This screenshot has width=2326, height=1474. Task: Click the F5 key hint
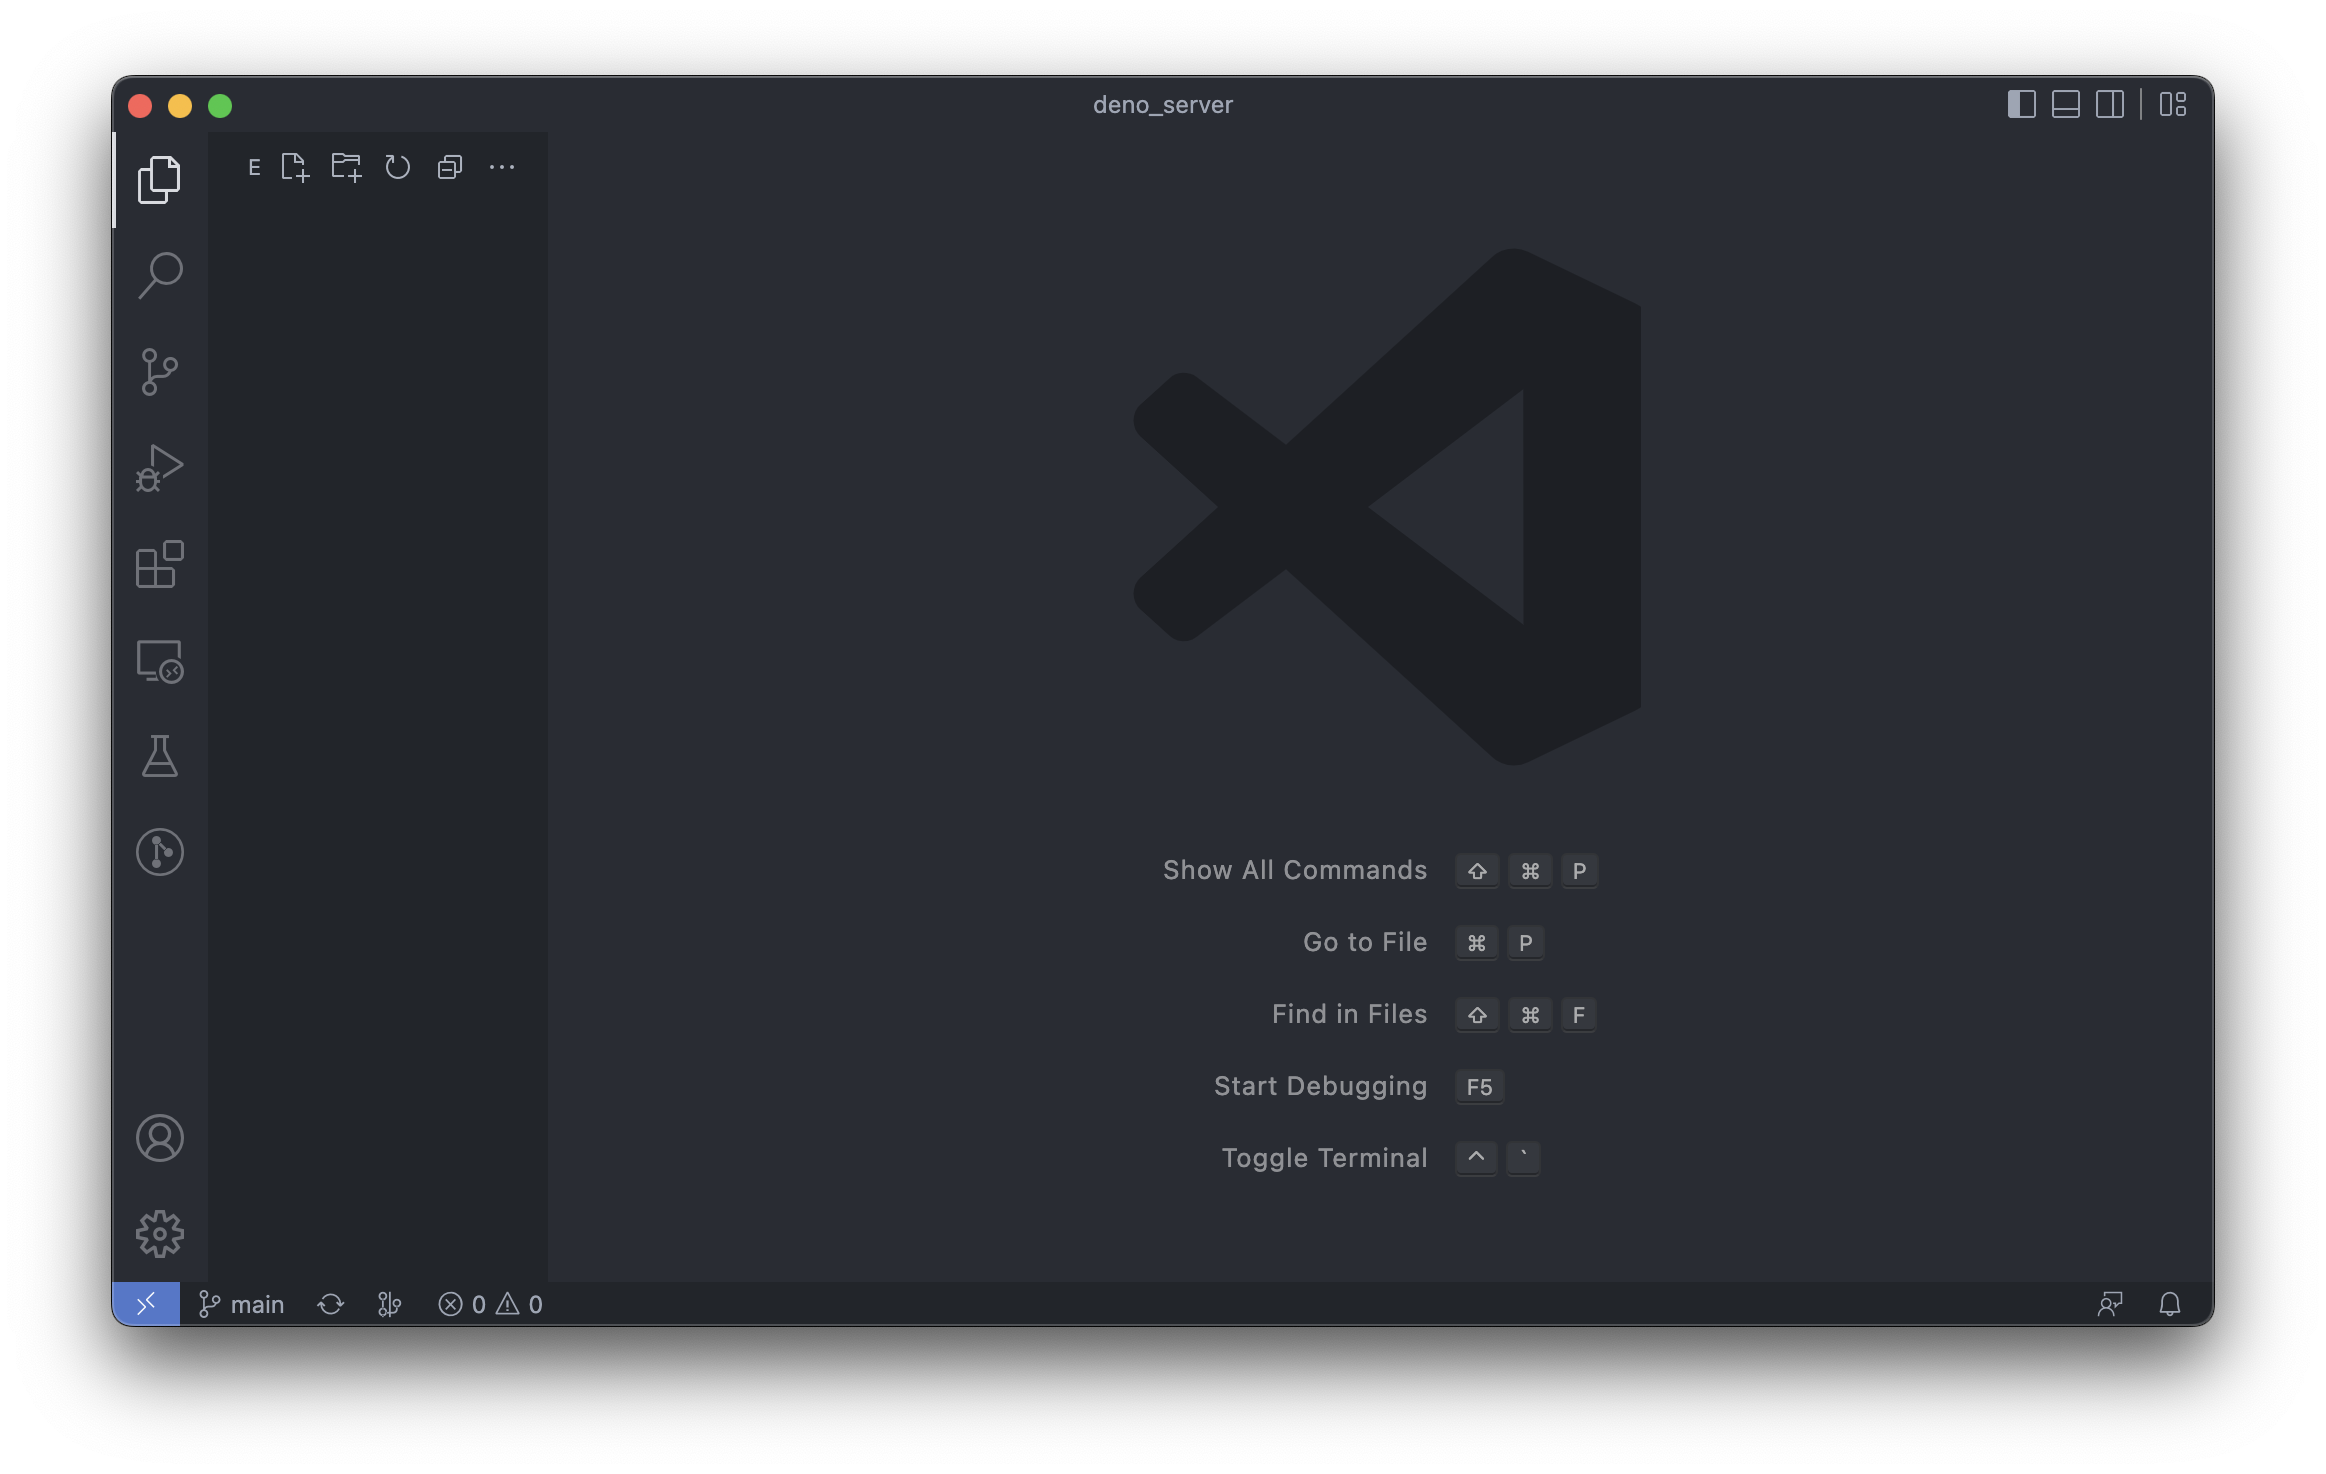1479,1087
